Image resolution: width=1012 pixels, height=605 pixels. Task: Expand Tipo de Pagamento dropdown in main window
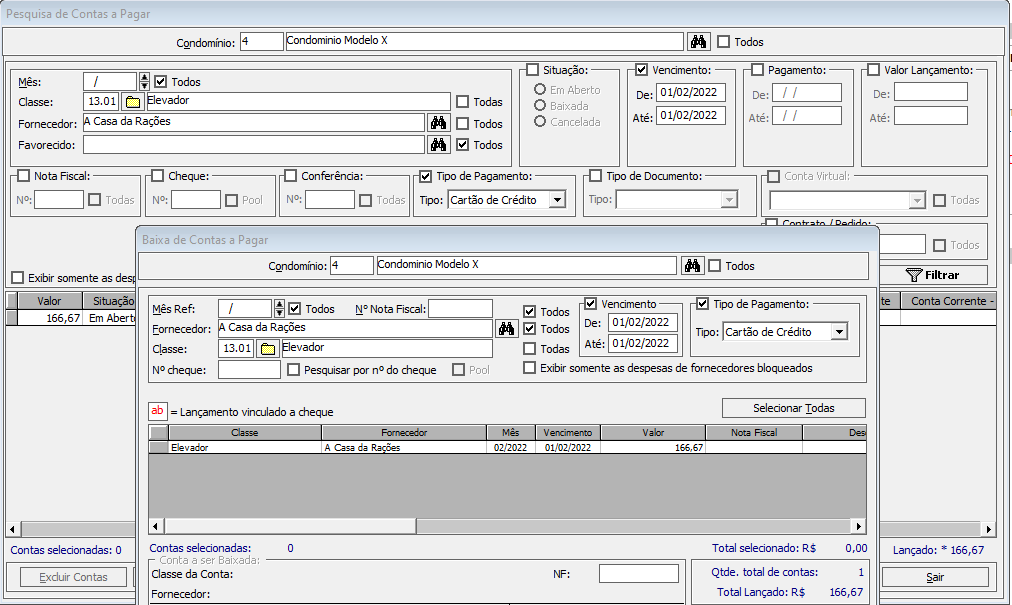[557, 200]
